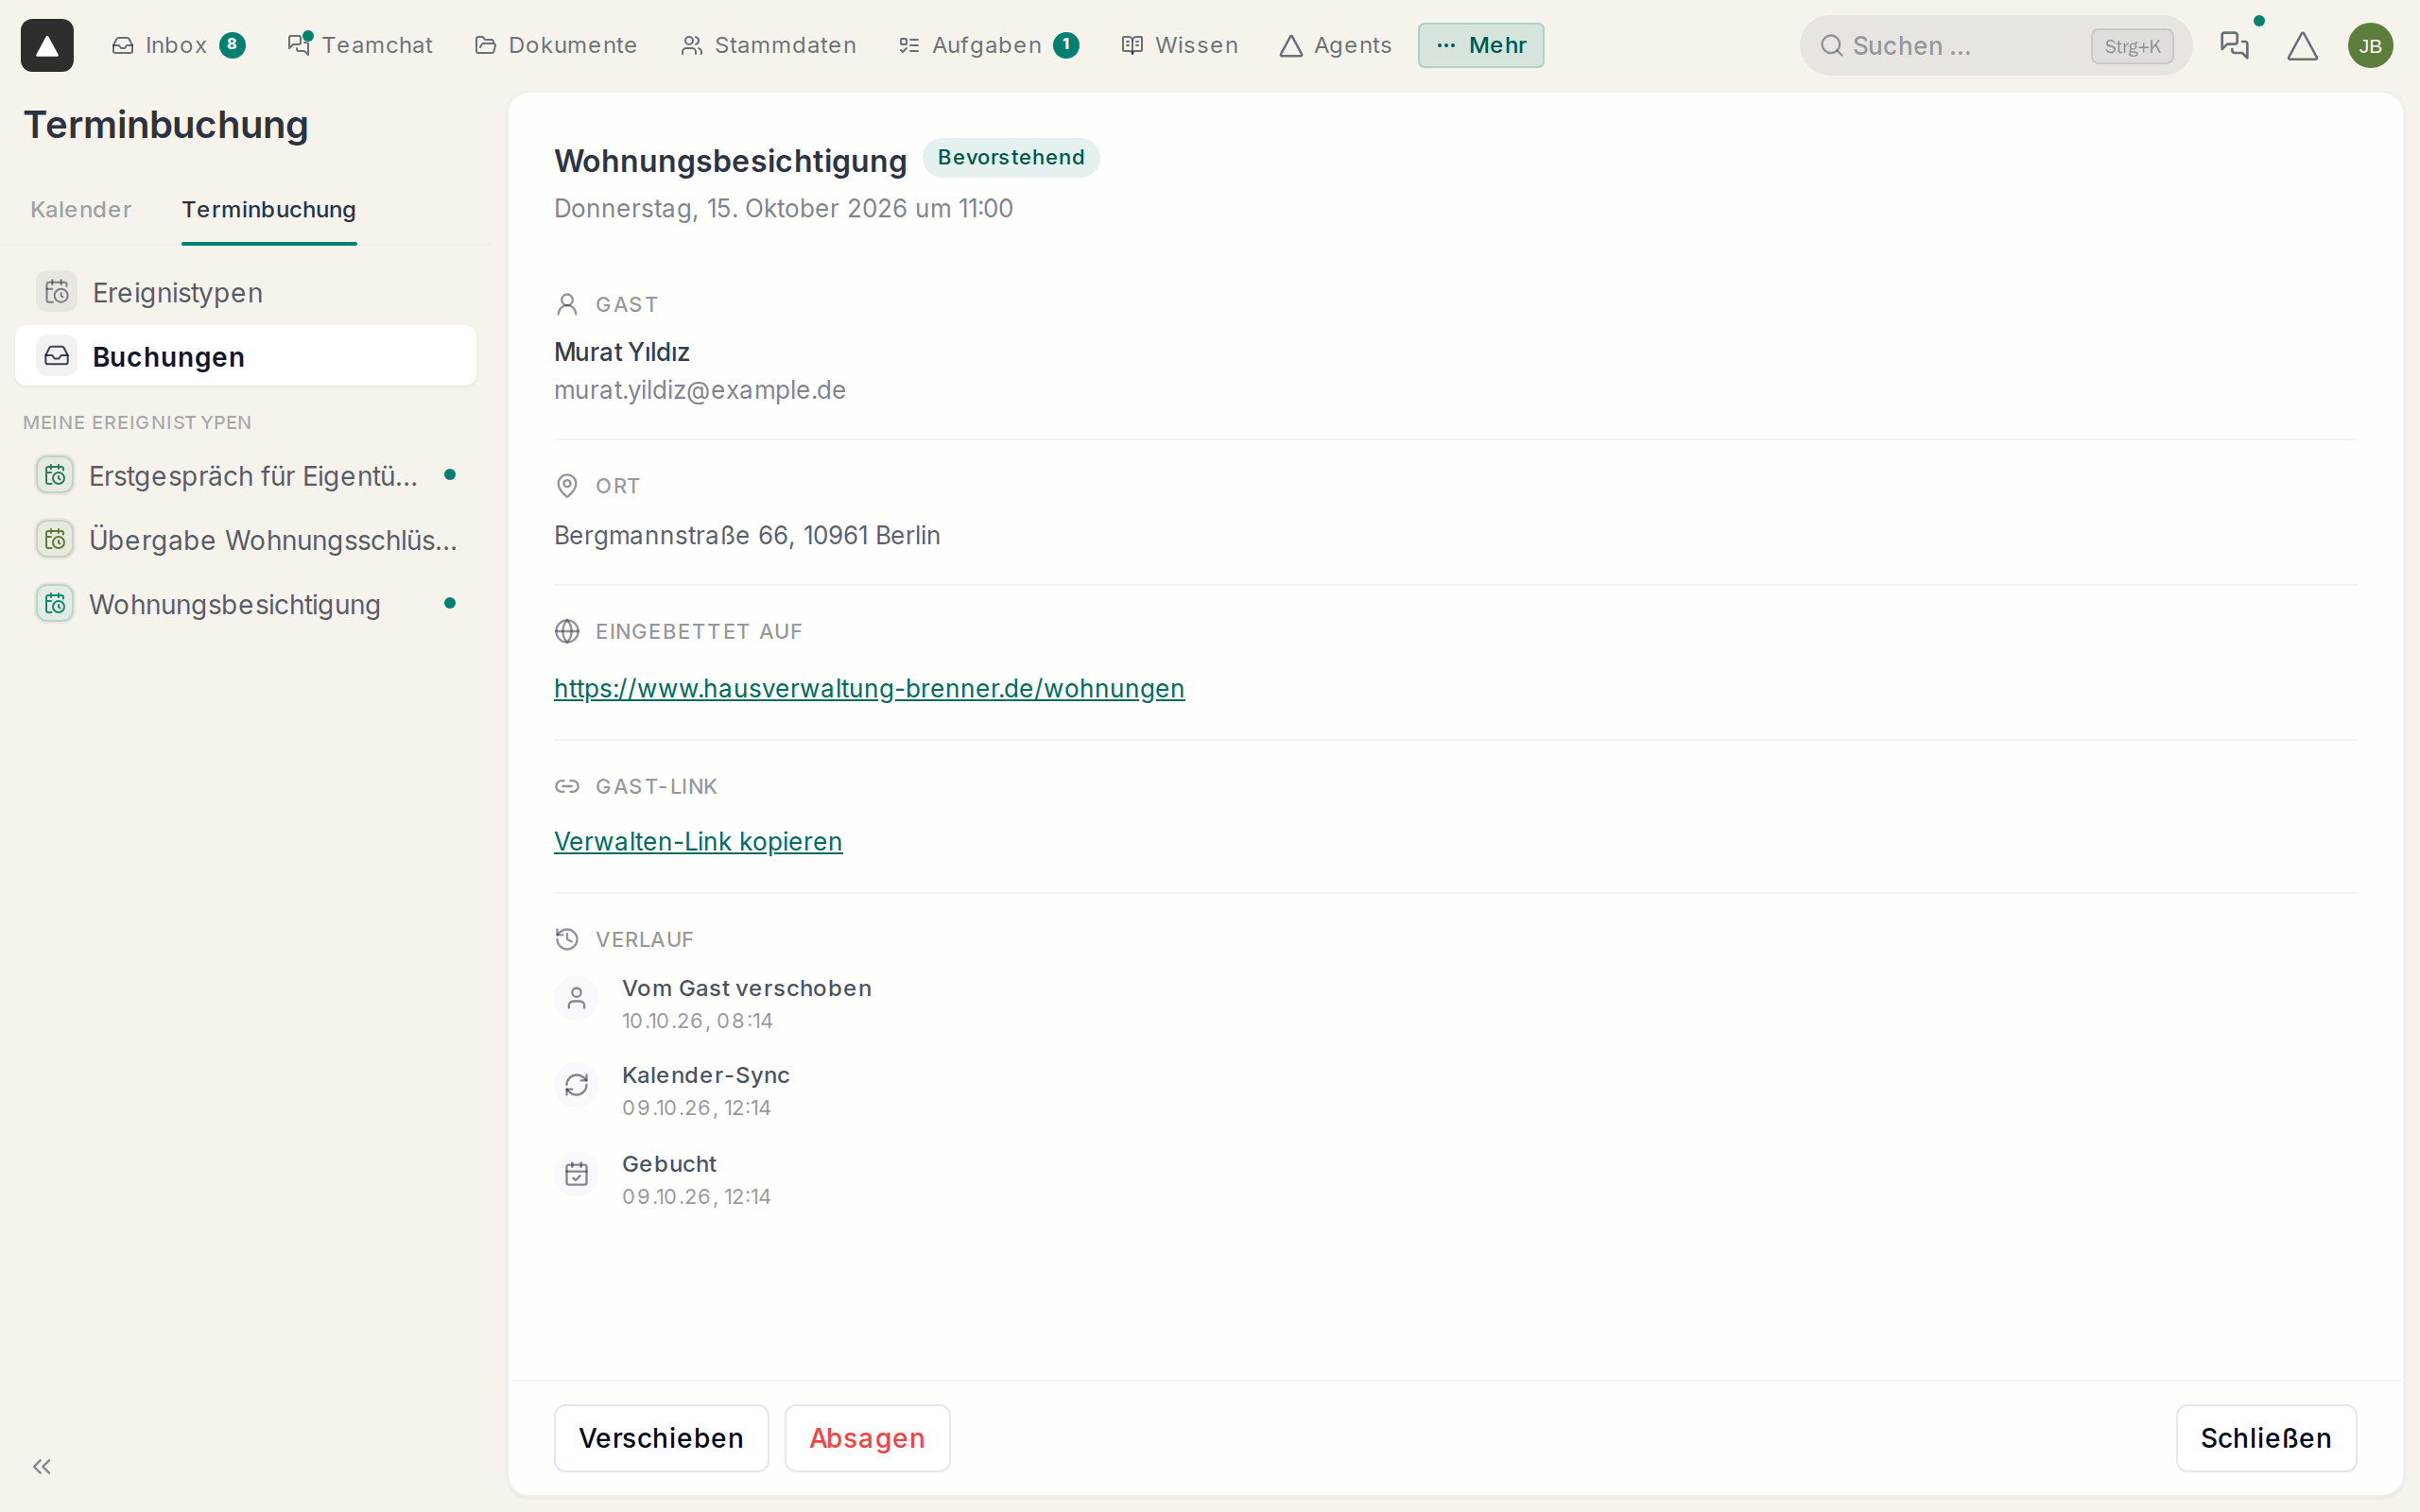
Task: Open the JB user avatar
Action: [x=2370, y=45]
